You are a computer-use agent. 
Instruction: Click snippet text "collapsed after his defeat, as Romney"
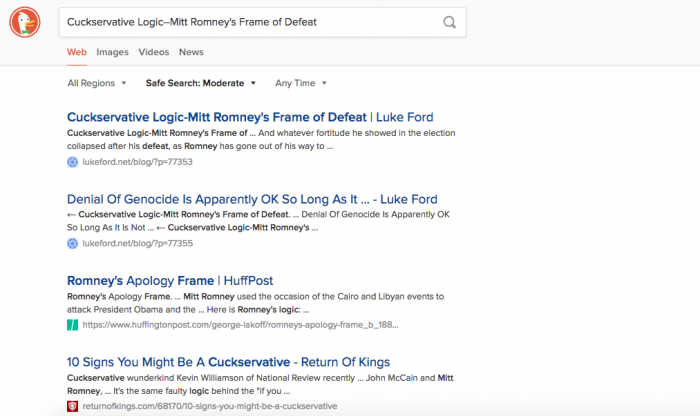(x=142, y=146)
